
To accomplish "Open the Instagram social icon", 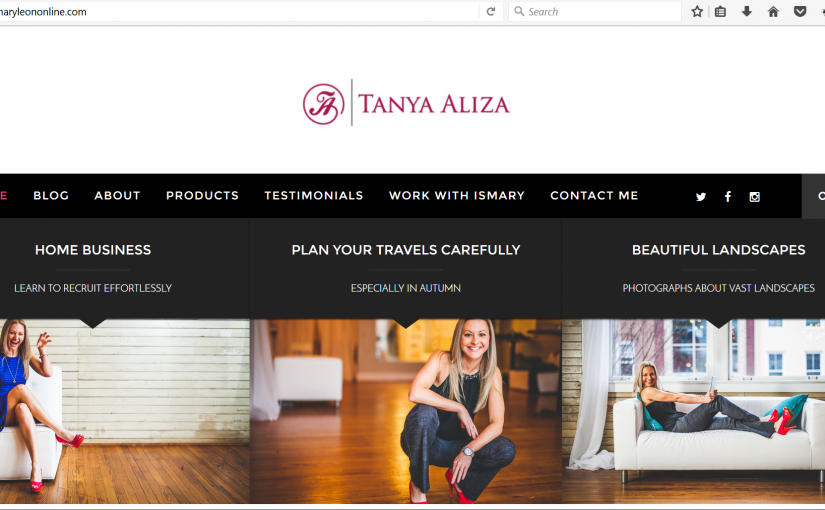I will click(x=754, y=197).
